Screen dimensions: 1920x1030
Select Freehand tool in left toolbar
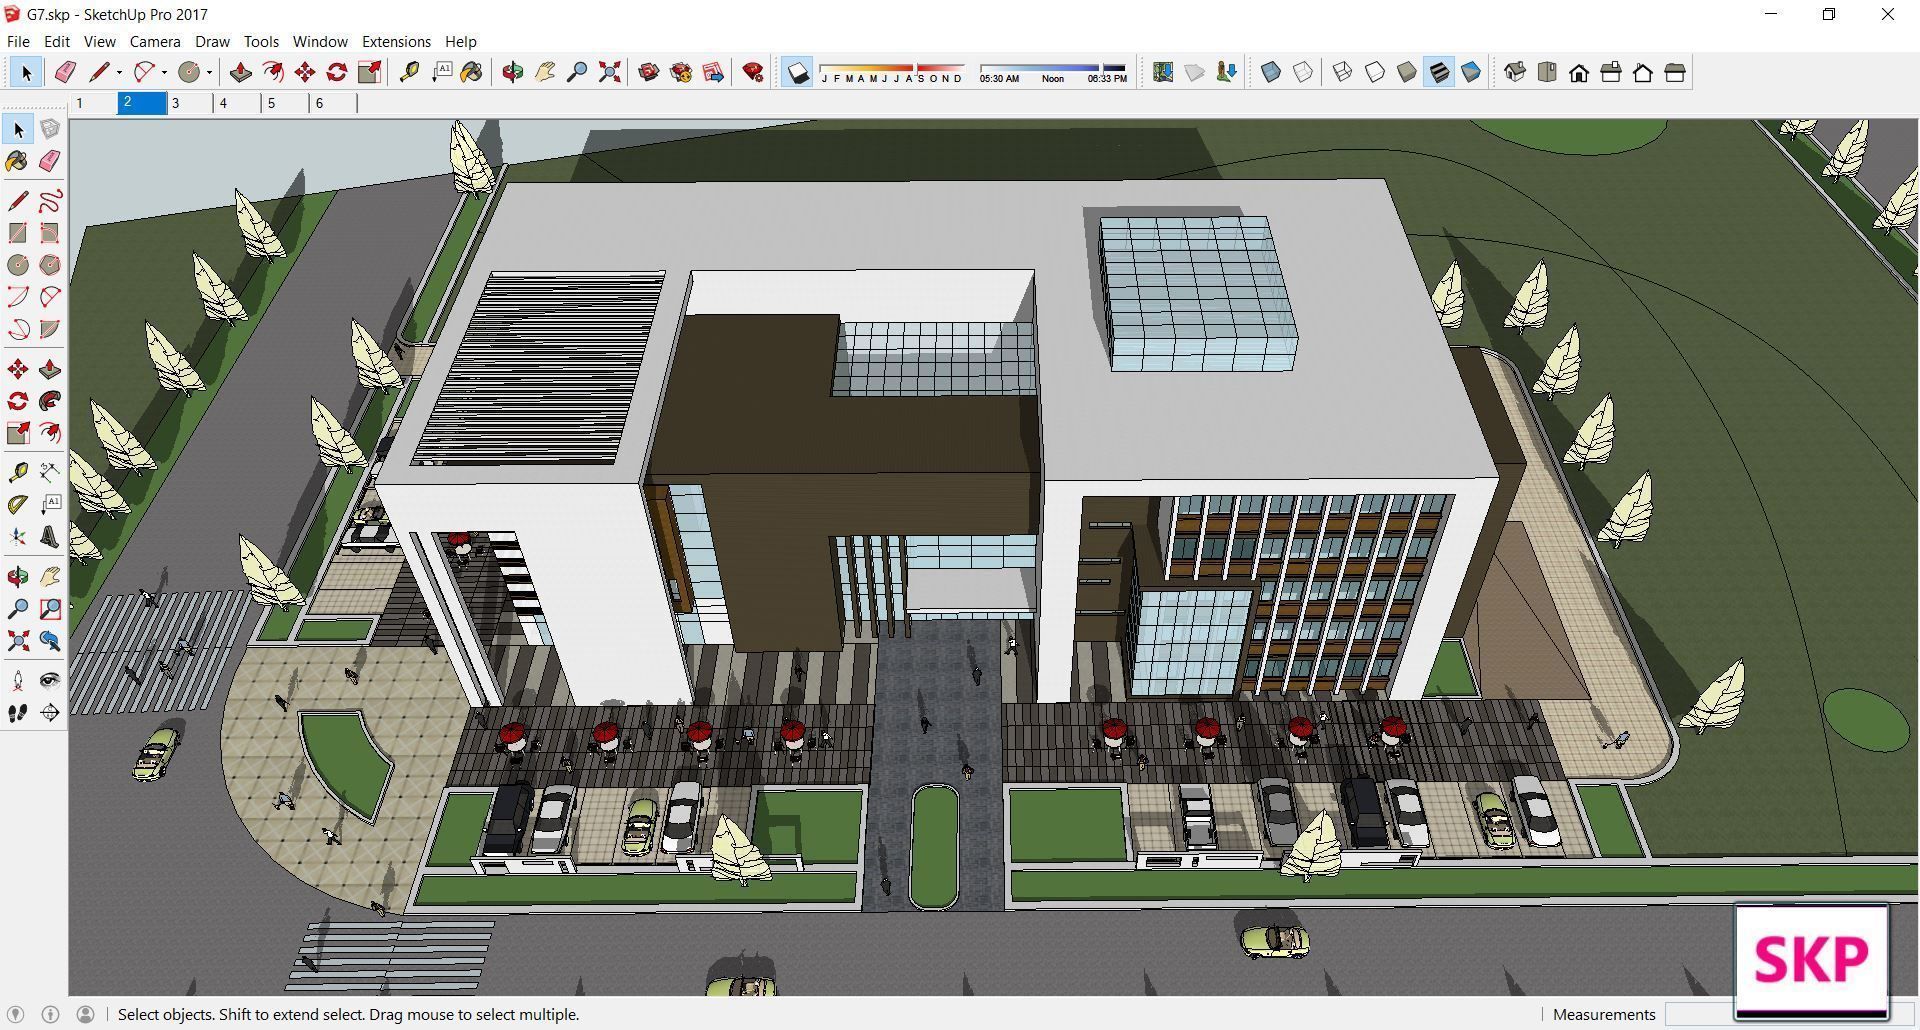(50, 201)
